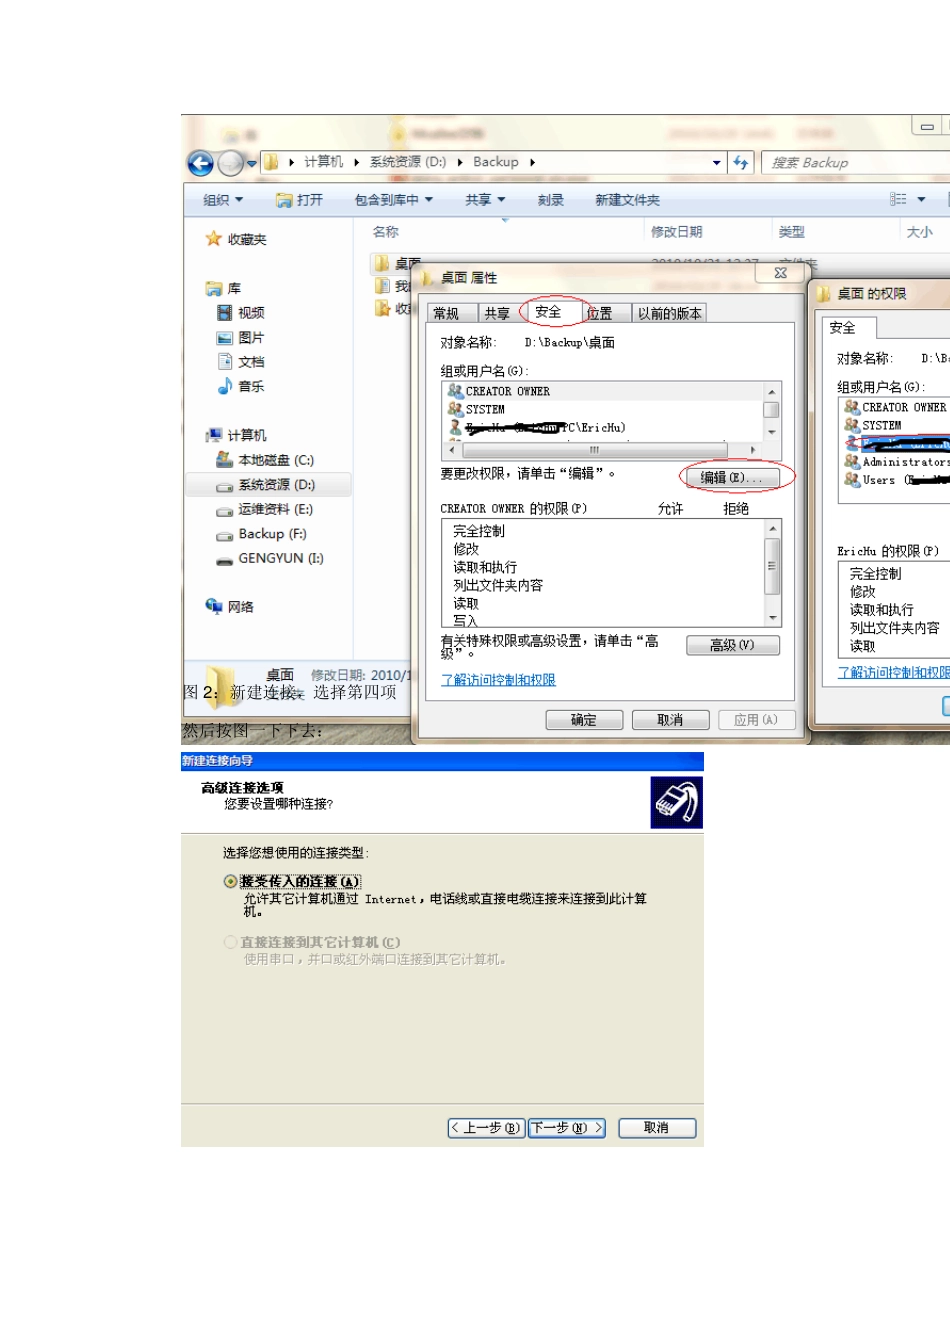Select 网络 in the navigation pane

point(229,606)
